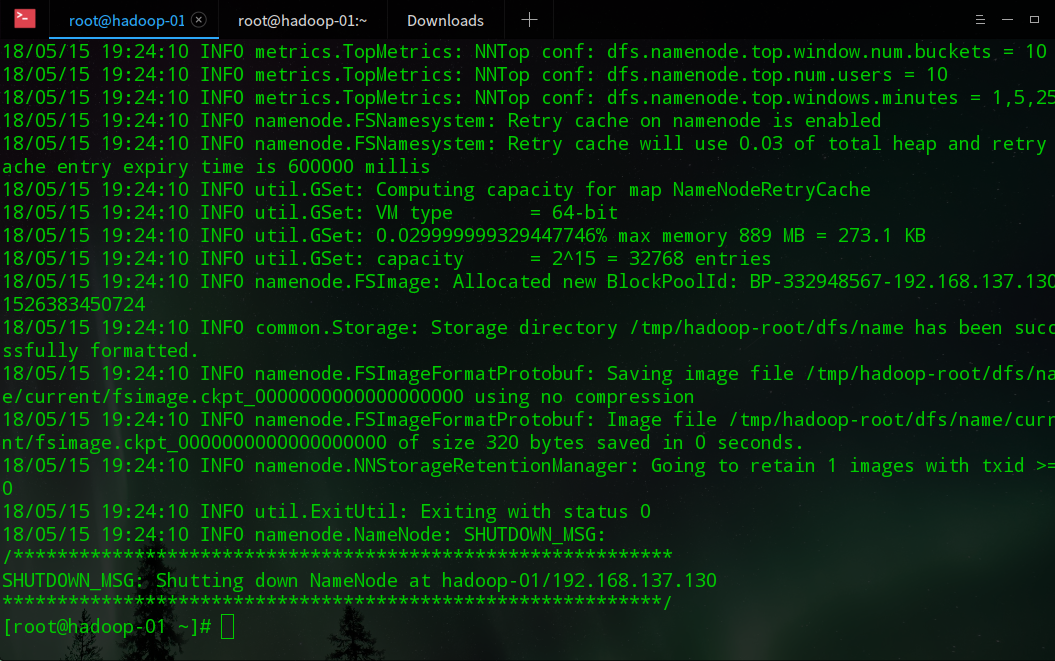Click the terminal app icon in title bar
Screen dimensions: 1055x661
pyautogui.click(x=25, y=19)
